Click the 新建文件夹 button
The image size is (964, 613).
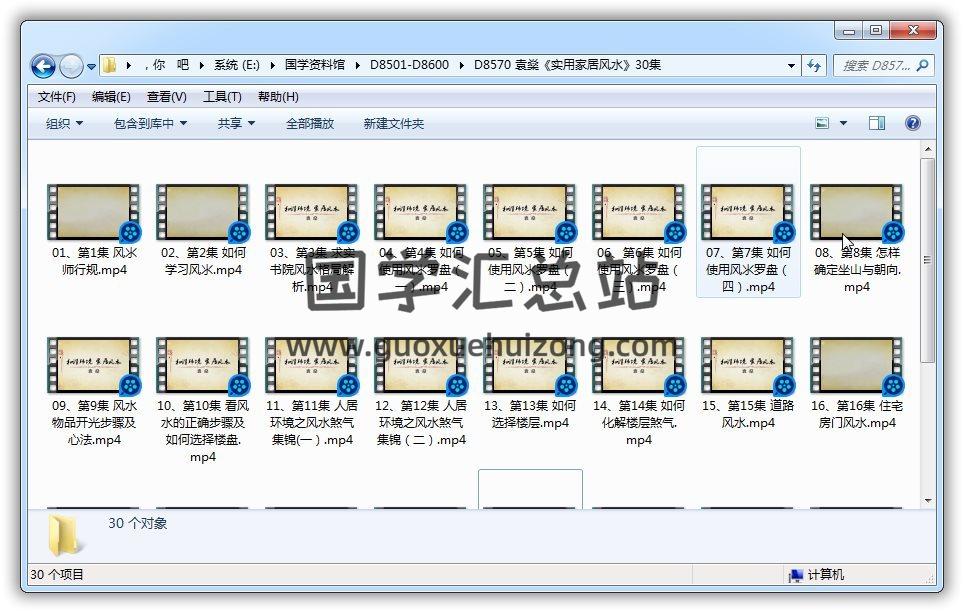[393, 124]
